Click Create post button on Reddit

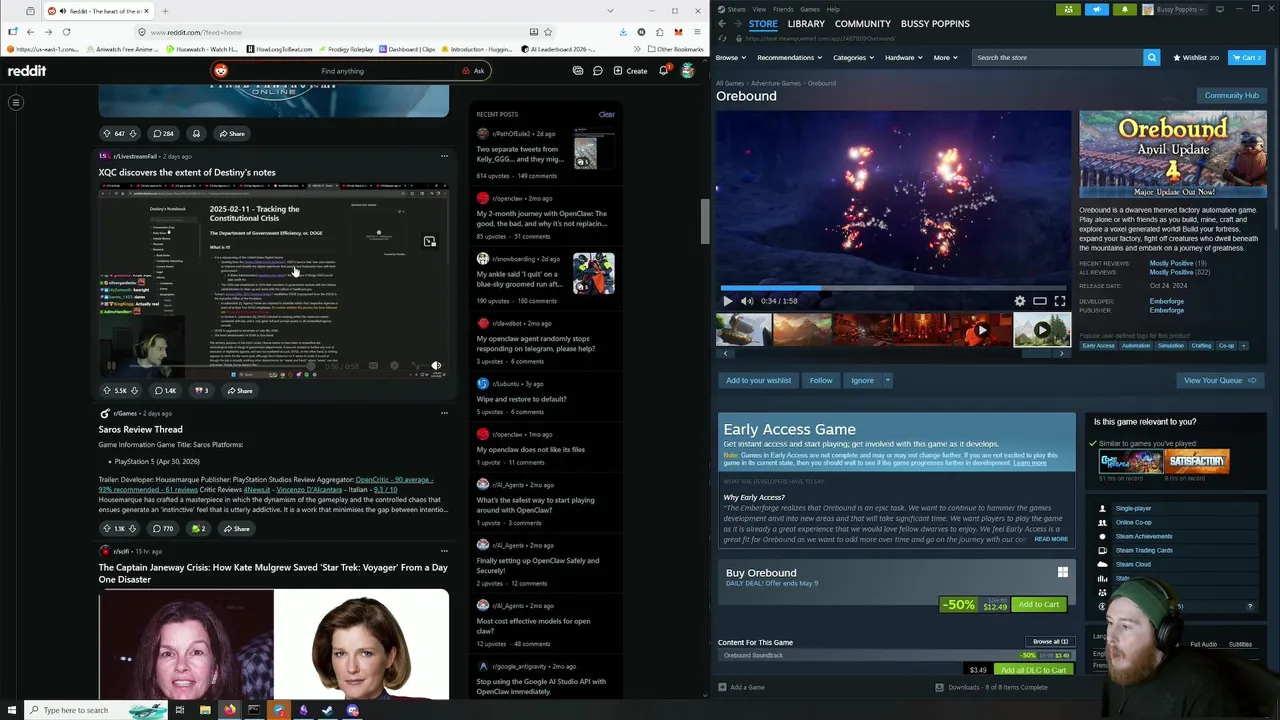pyautogui.click(x=631, y=71)
